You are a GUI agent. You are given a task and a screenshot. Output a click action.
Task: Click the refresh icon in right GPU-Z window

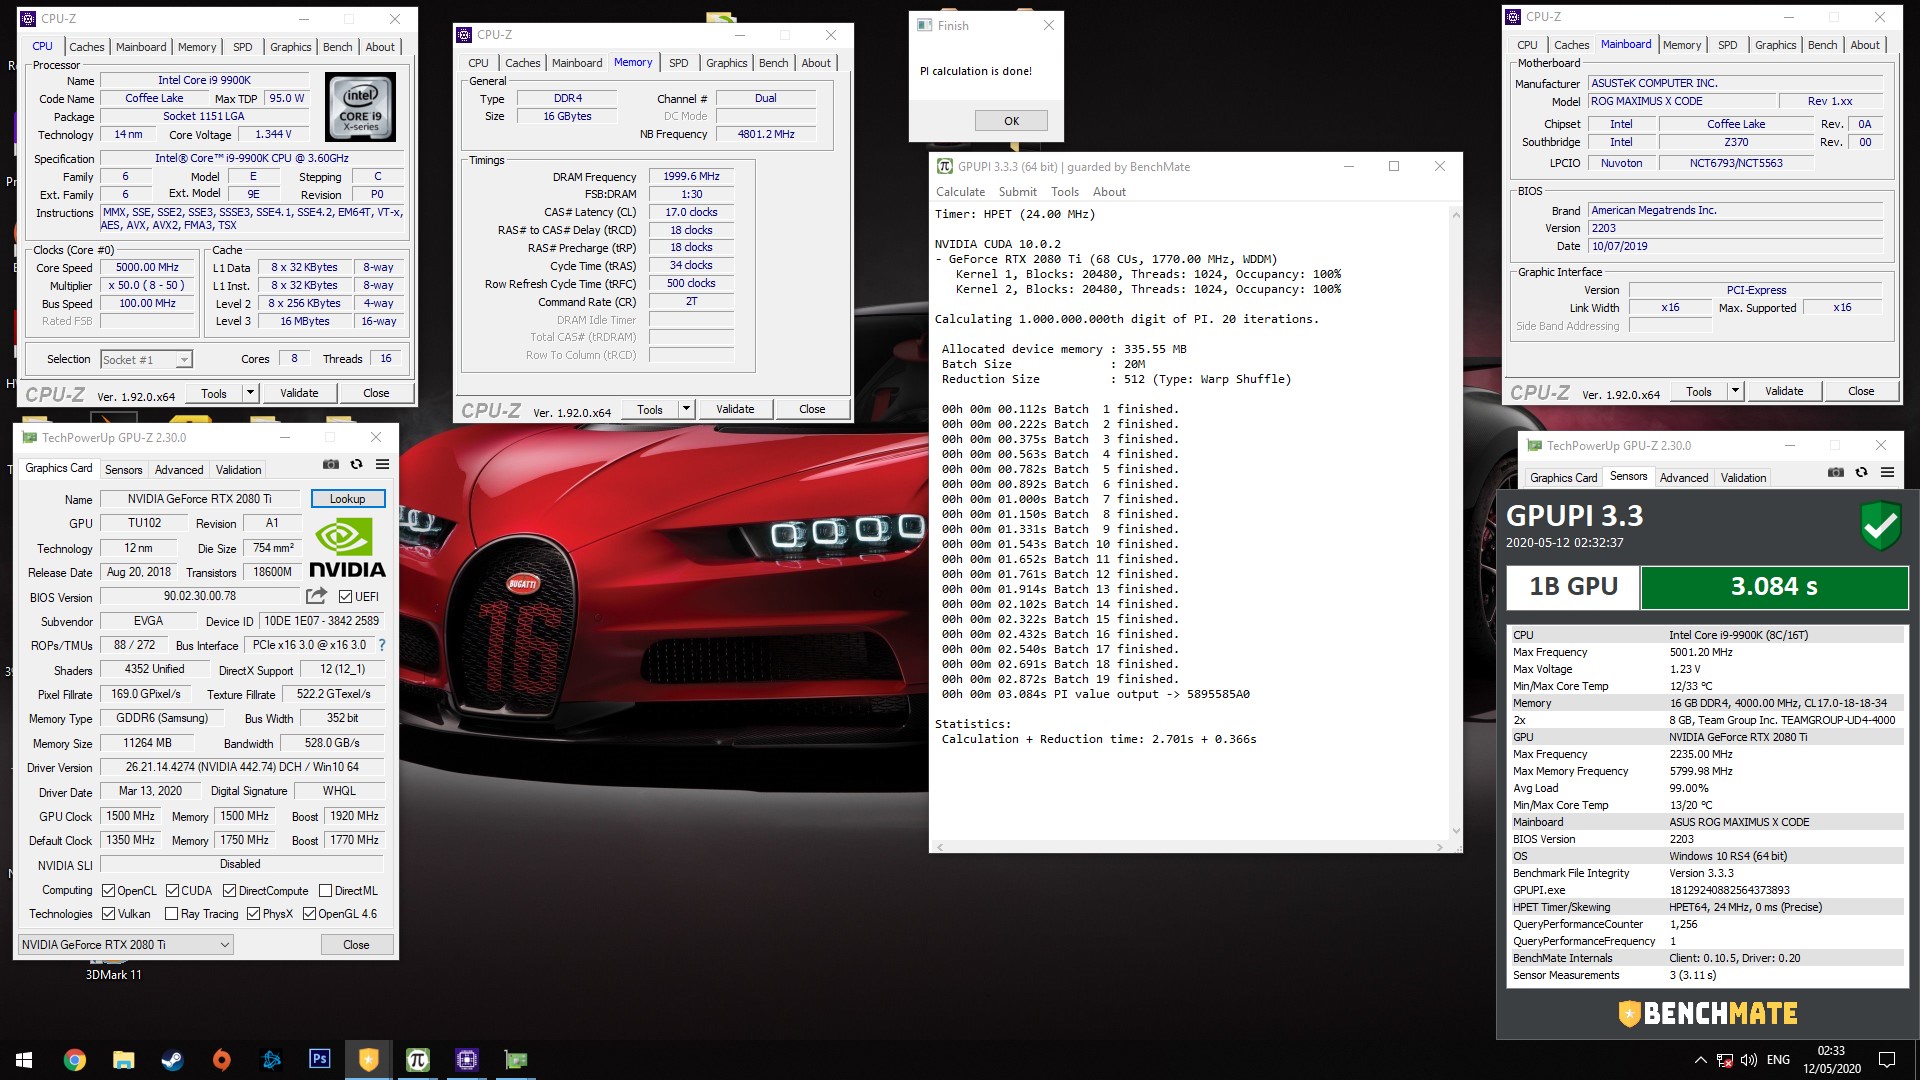coord(1861,472)
